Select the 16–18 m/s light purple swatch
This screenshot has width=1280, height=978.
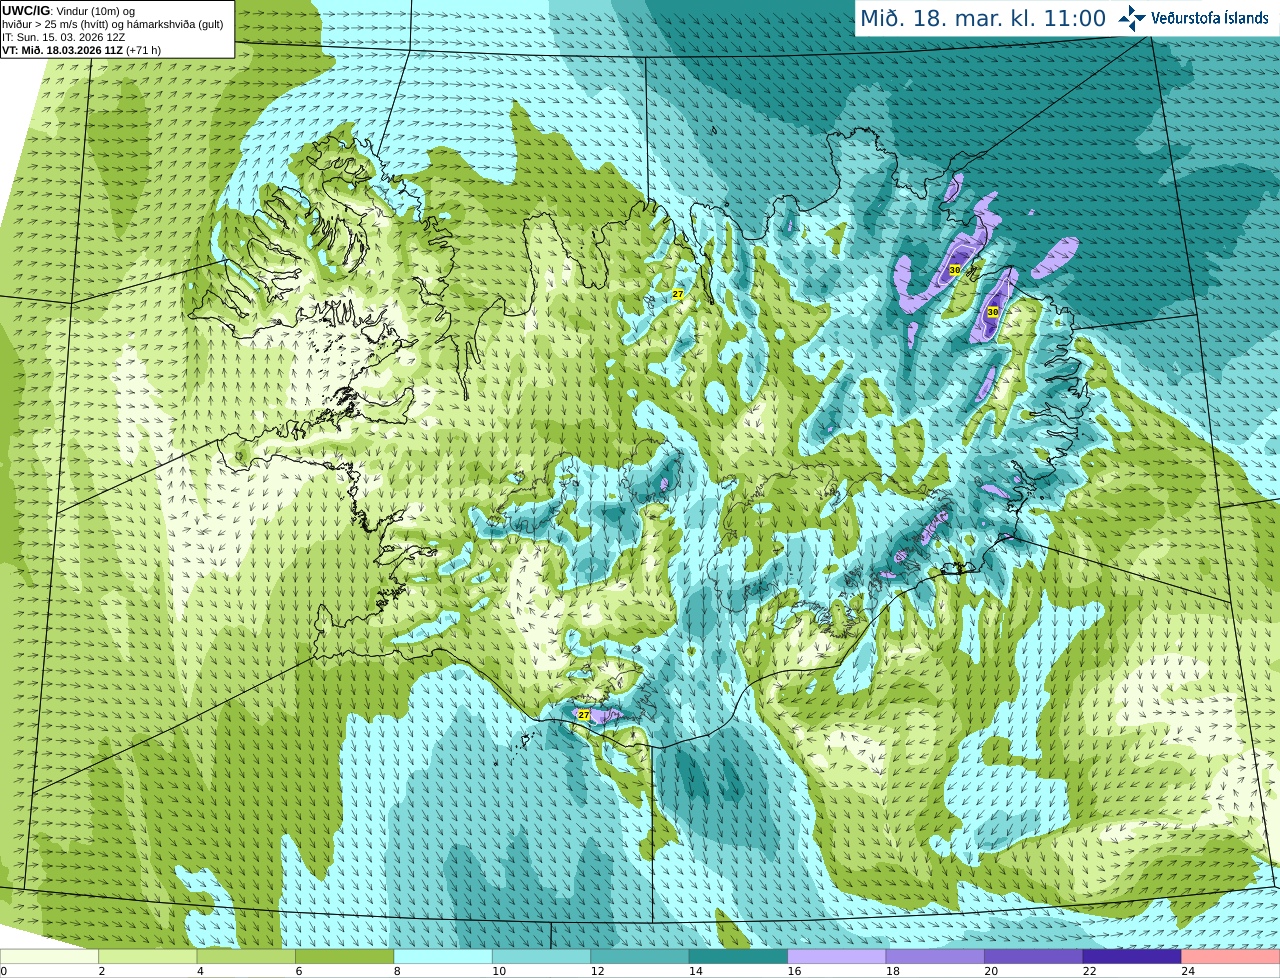click(x=837, y=956)
